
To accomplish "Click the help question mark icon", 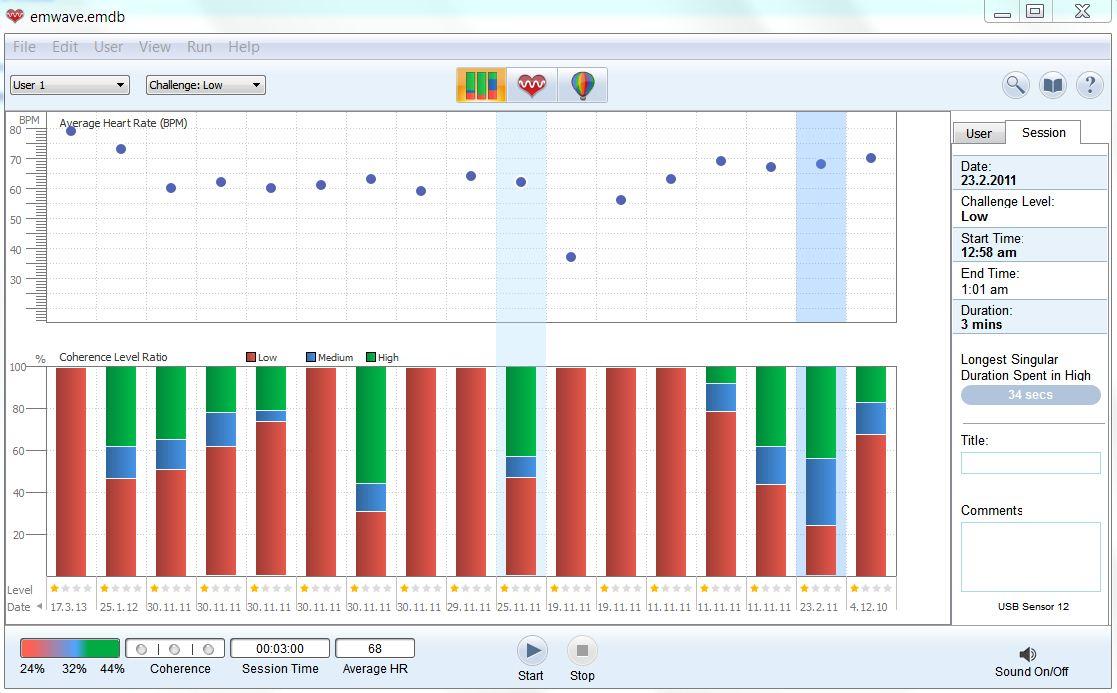I will click(1089, 85).
